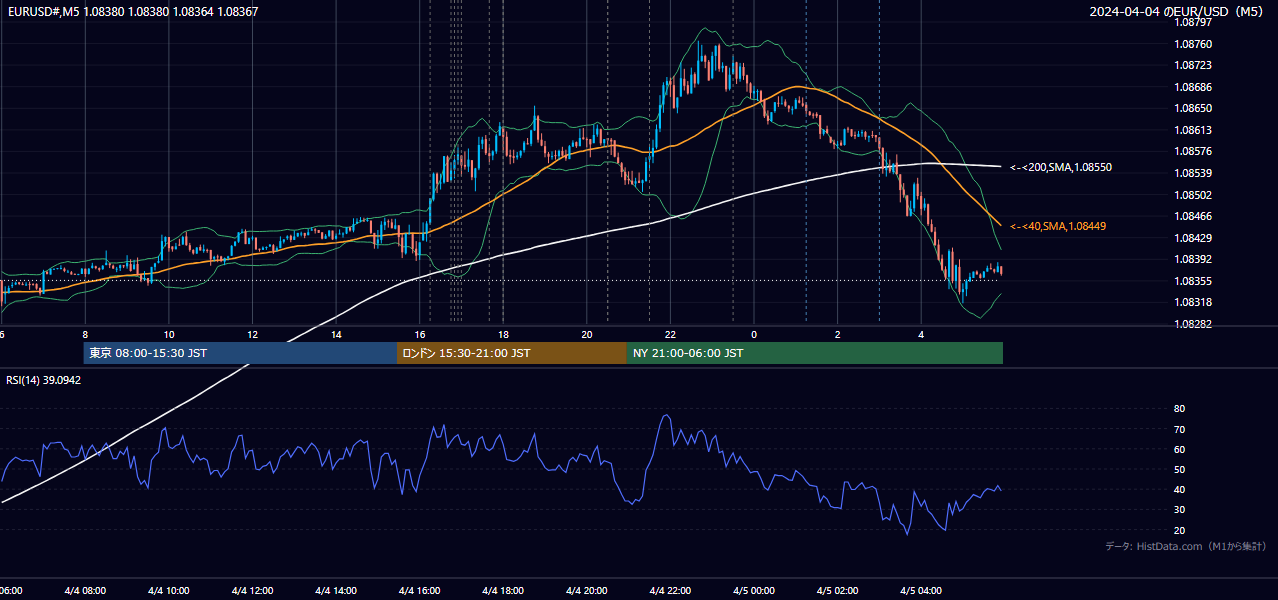
Task: Click the 70 level on the RSI scale
Action: tap(1179, 429)
